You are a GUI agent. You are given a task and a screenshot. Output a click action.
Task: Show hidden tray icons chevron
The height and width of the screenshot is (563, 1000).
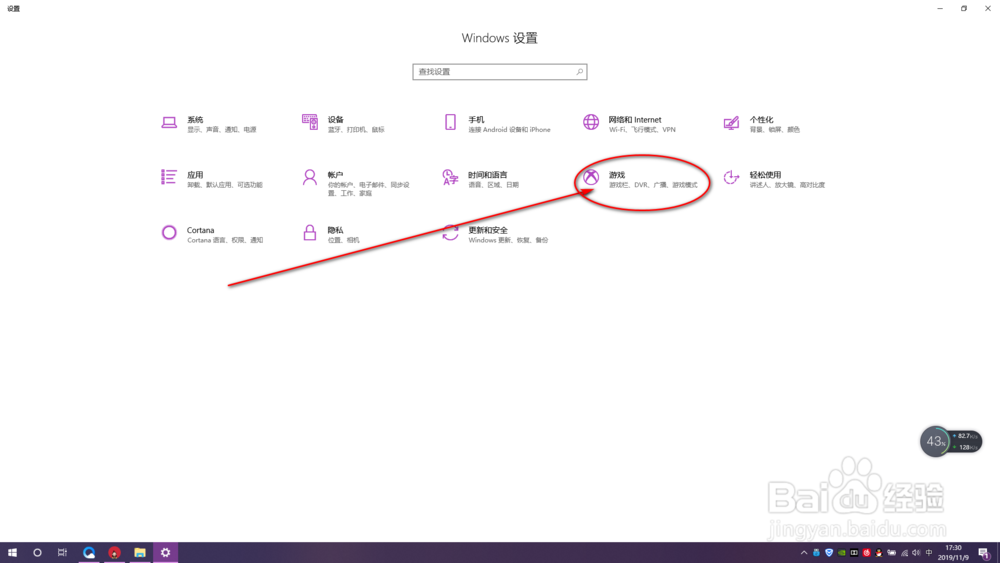pos(804,553)
